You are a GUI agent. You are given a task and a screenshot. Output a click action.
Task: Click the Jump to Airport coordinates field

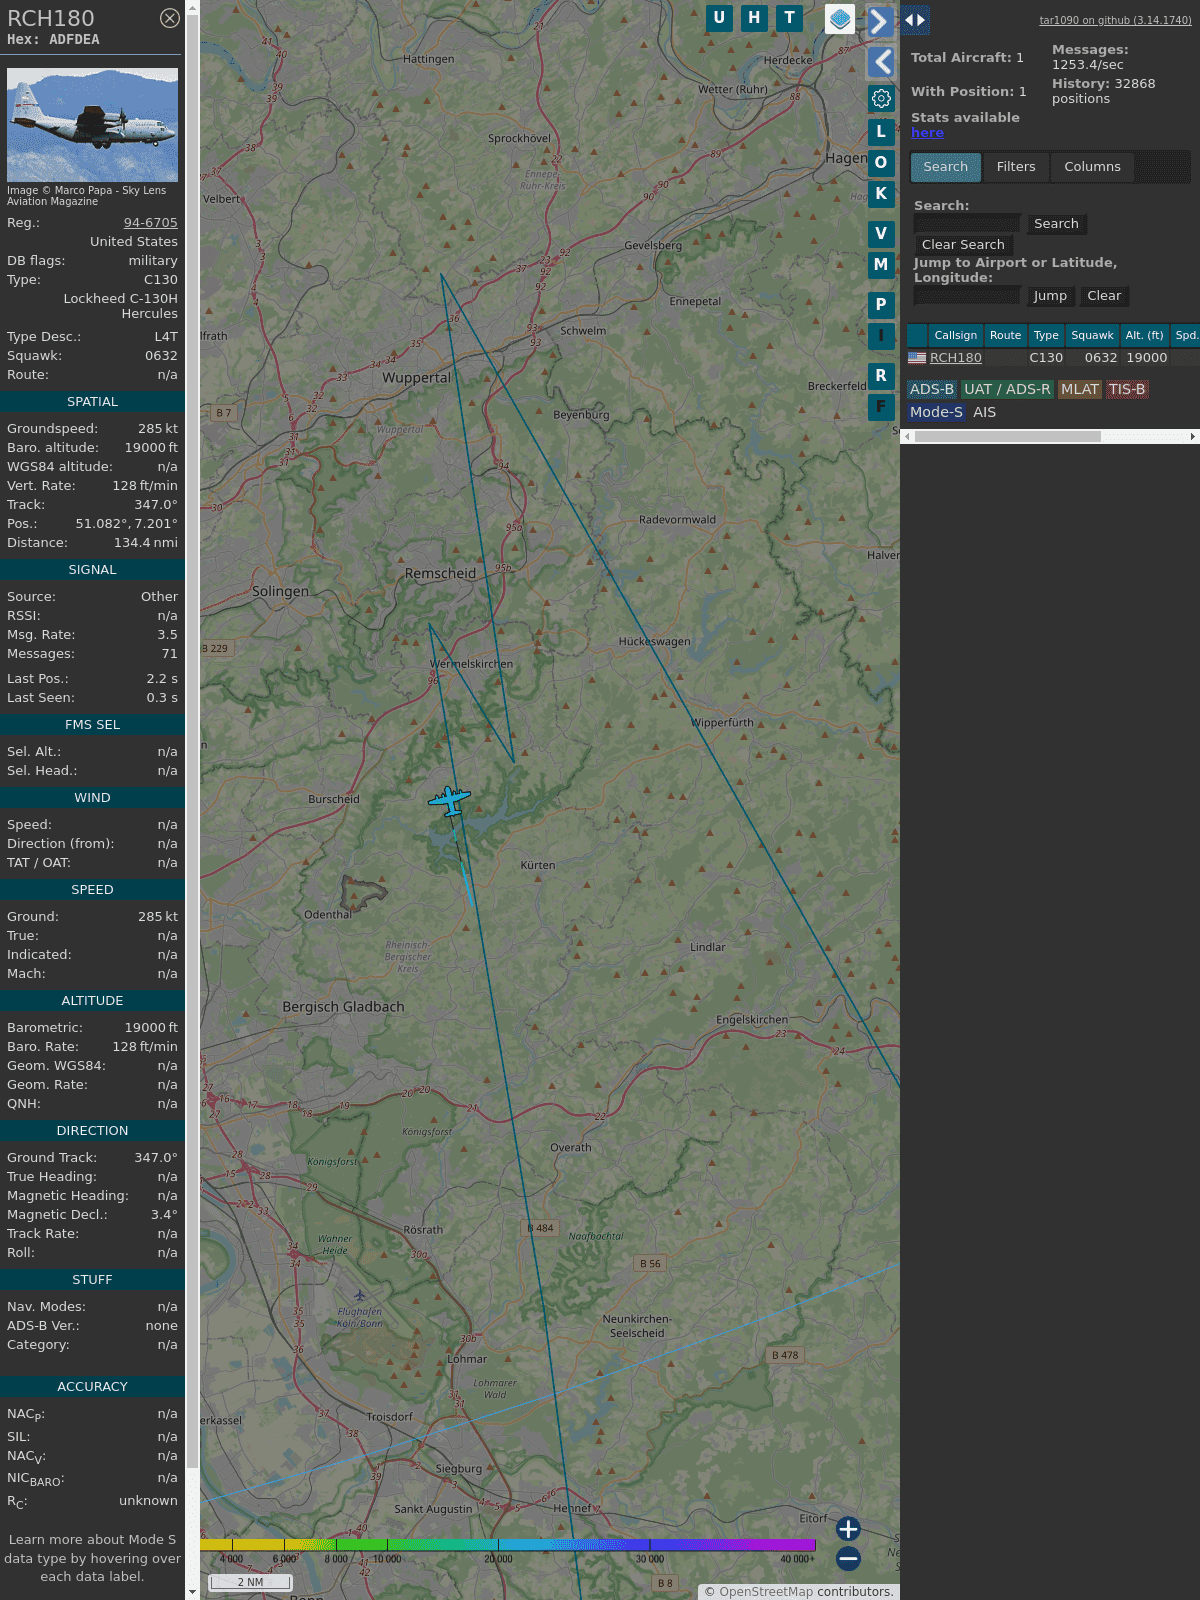[x=967, y=296]
